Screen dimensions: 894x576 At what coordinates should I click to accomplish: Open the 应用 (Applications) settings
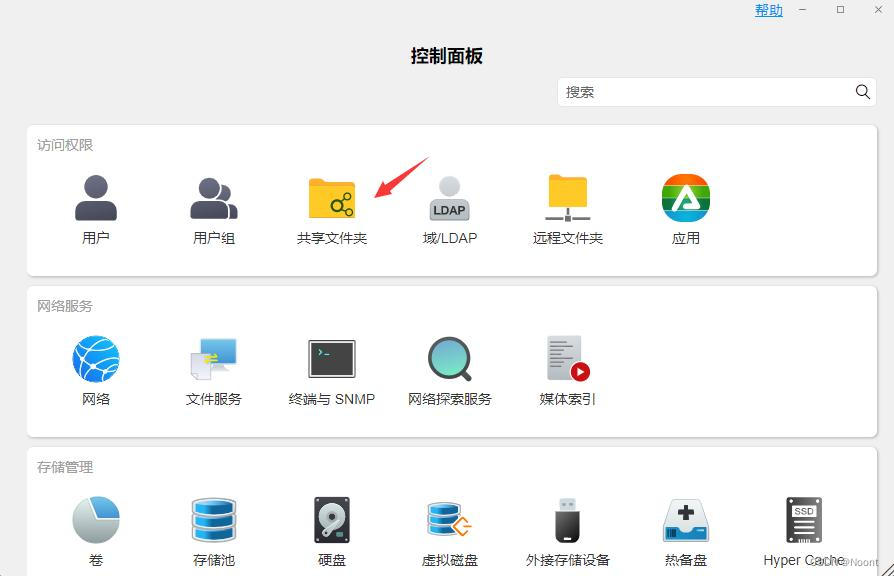click(685, 207)
